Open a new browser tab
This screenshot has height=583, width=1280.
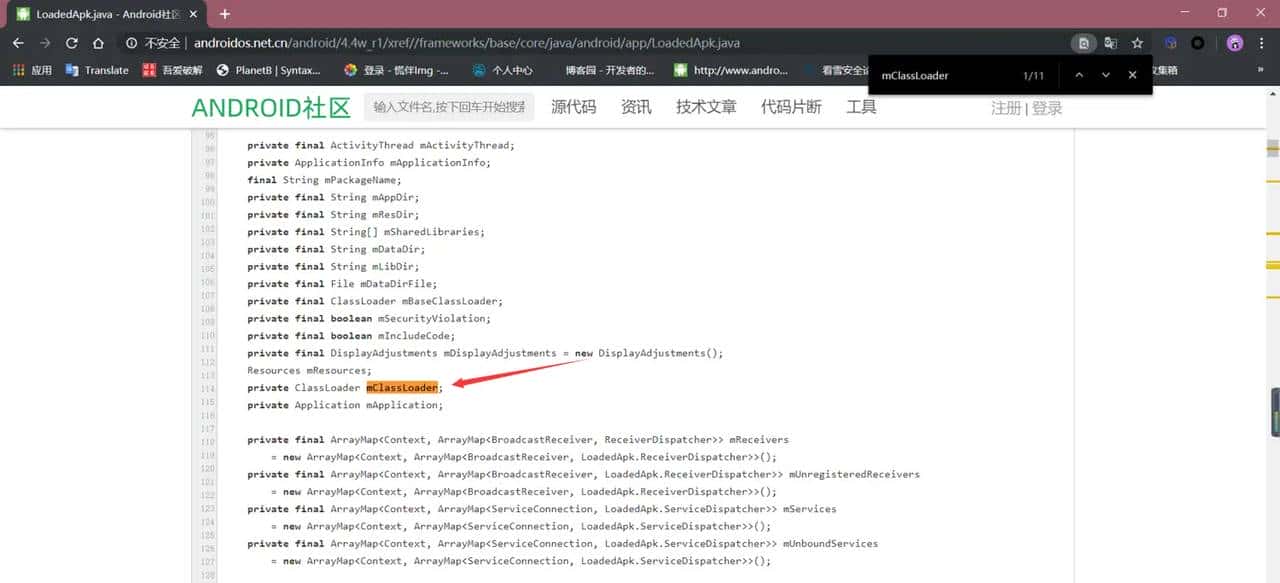click(225, 14)
